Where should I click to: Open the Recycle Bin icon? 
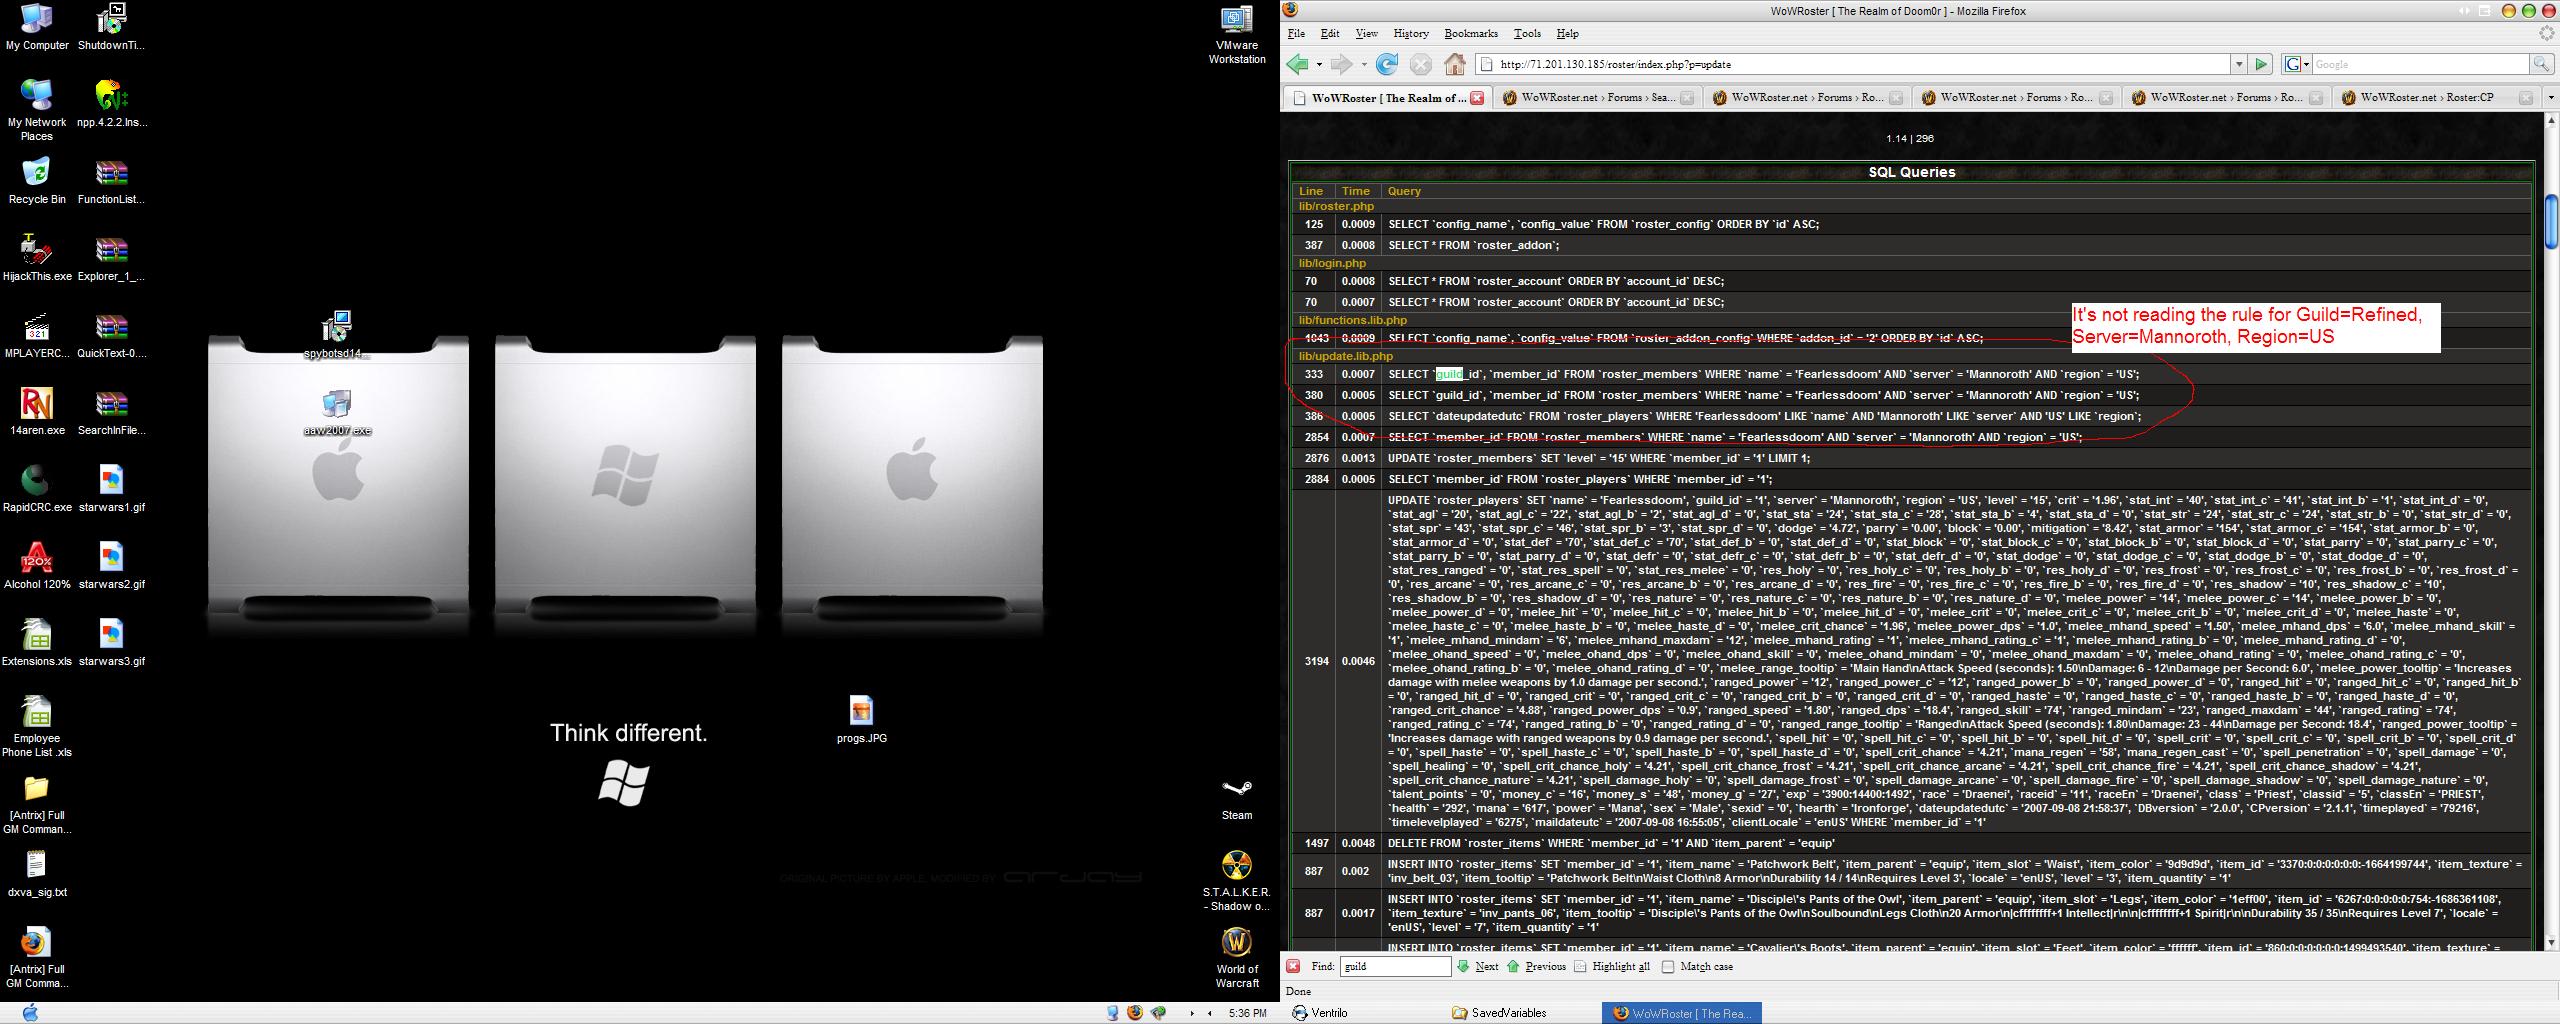pyautogui.click(x=37, y=181)
